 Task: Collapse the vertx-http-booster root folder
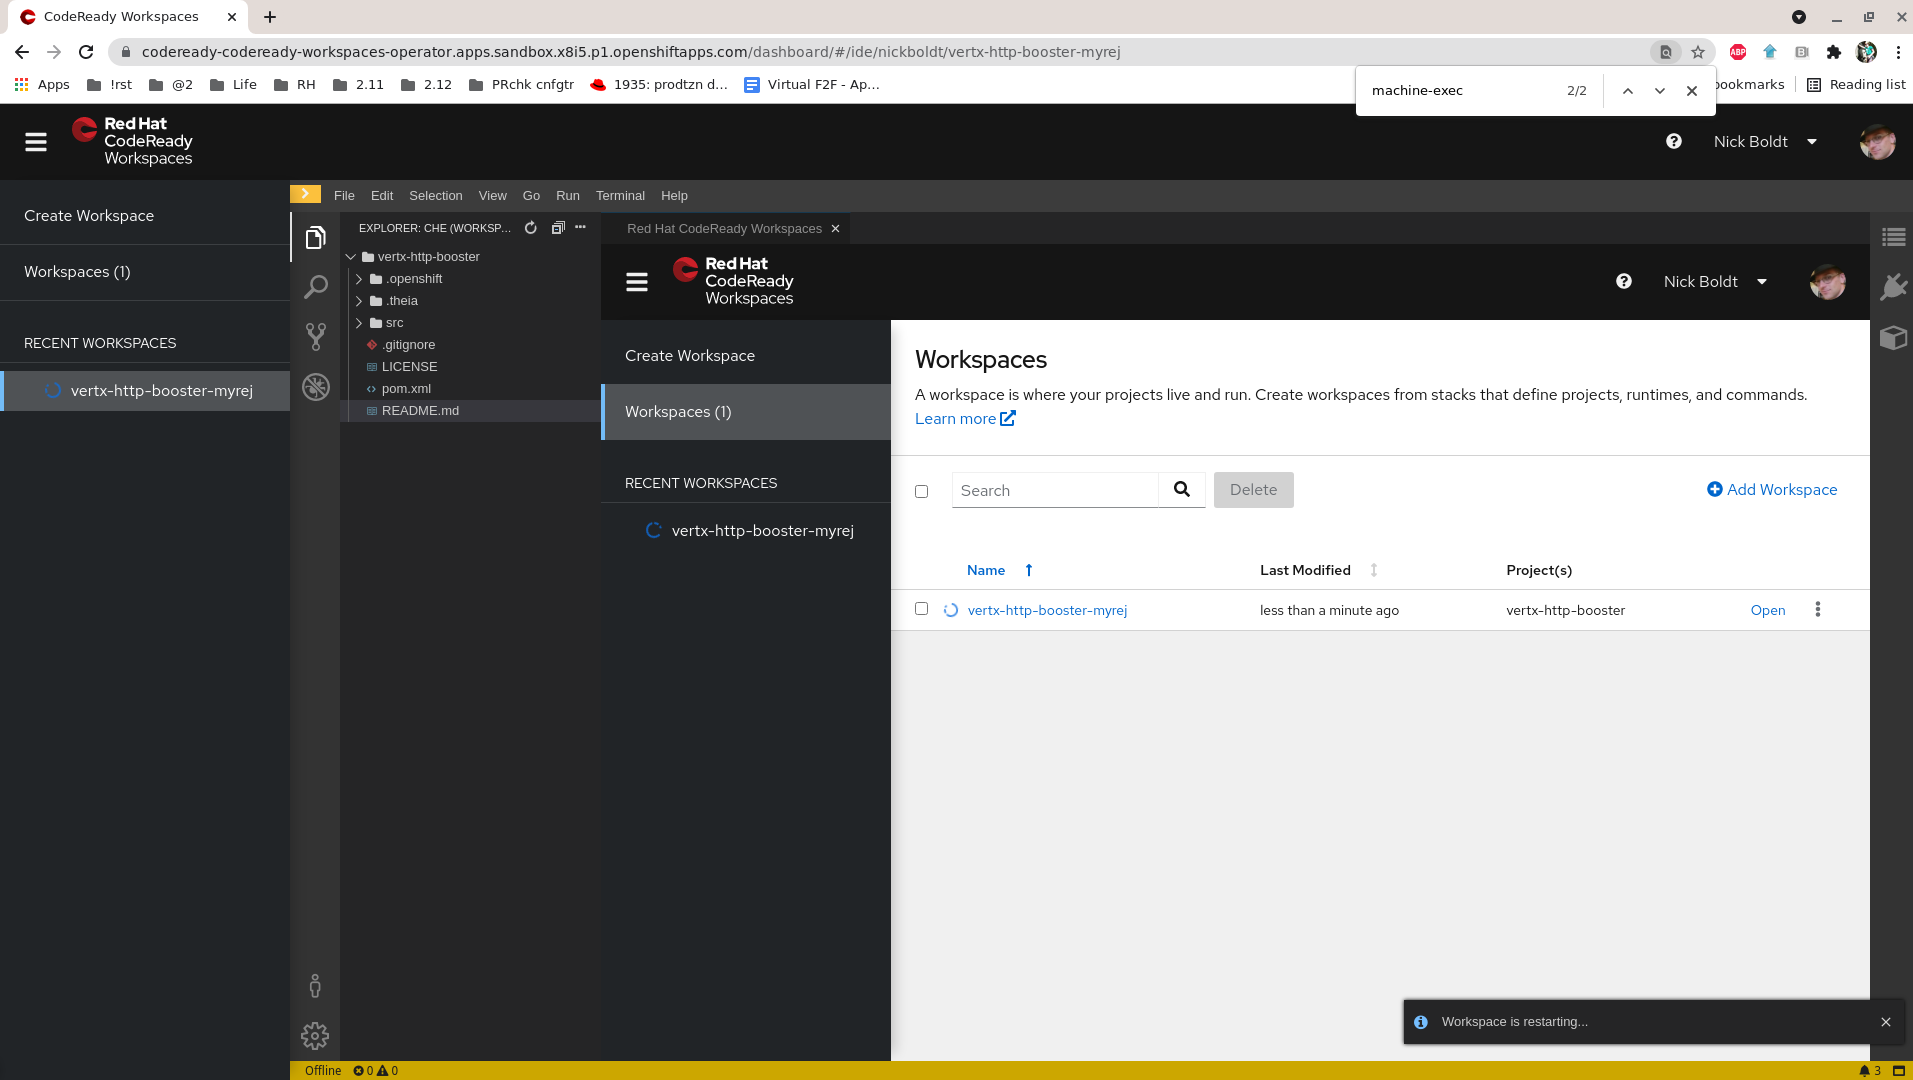[x=351, y=257]
